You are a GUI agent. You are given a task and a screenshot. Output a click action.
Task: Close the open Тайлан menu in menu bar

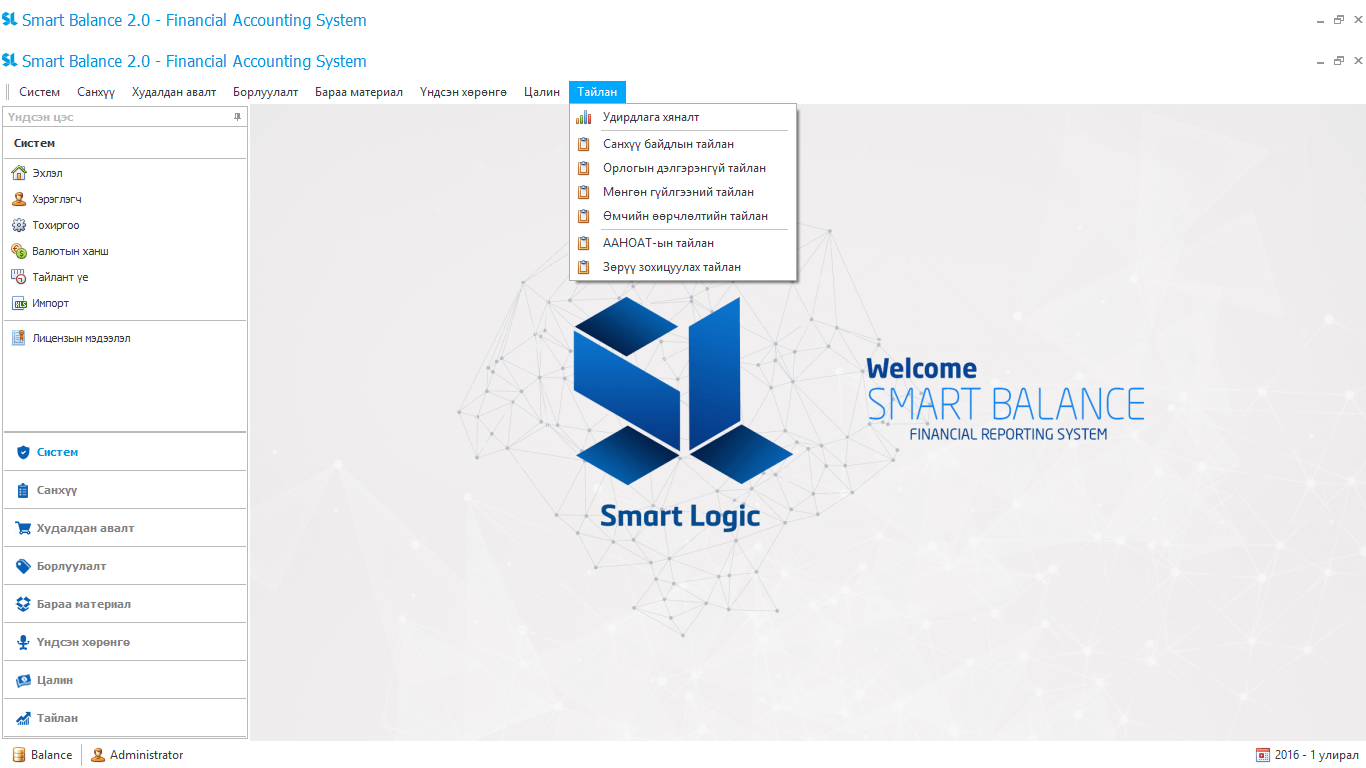pyautogui.click(x=597, y=92)
